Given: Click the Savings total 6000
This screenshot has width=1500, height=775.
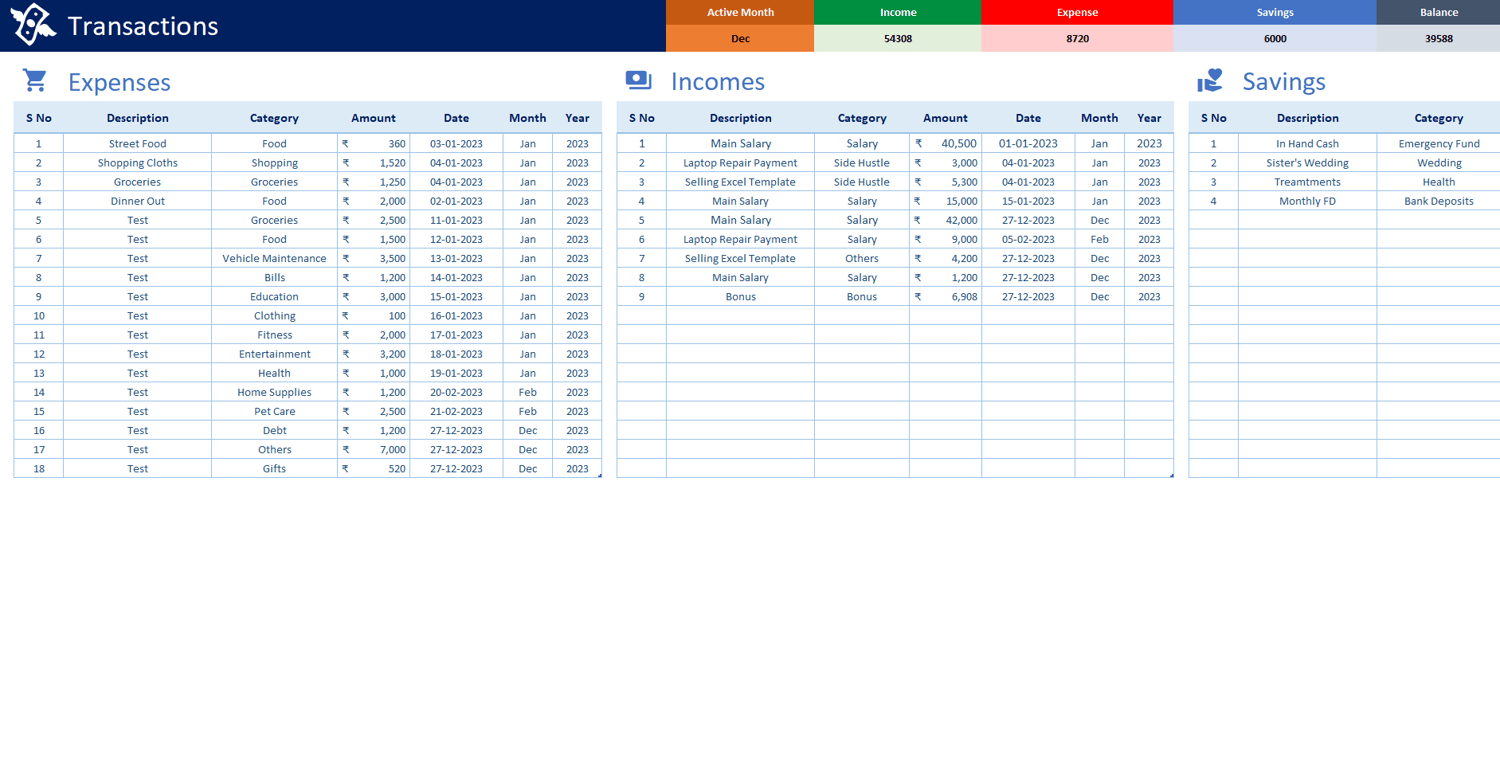Looking at the screenshot, I should (1275, 39).
